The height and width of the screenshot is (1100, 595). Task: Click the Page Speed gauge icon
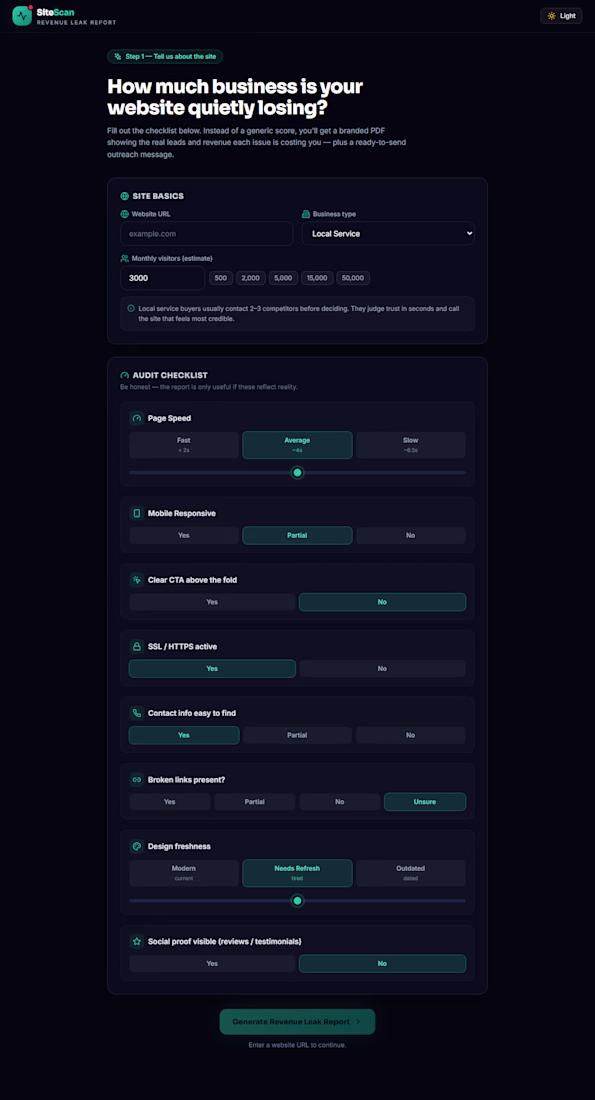[x=137, y=418]
